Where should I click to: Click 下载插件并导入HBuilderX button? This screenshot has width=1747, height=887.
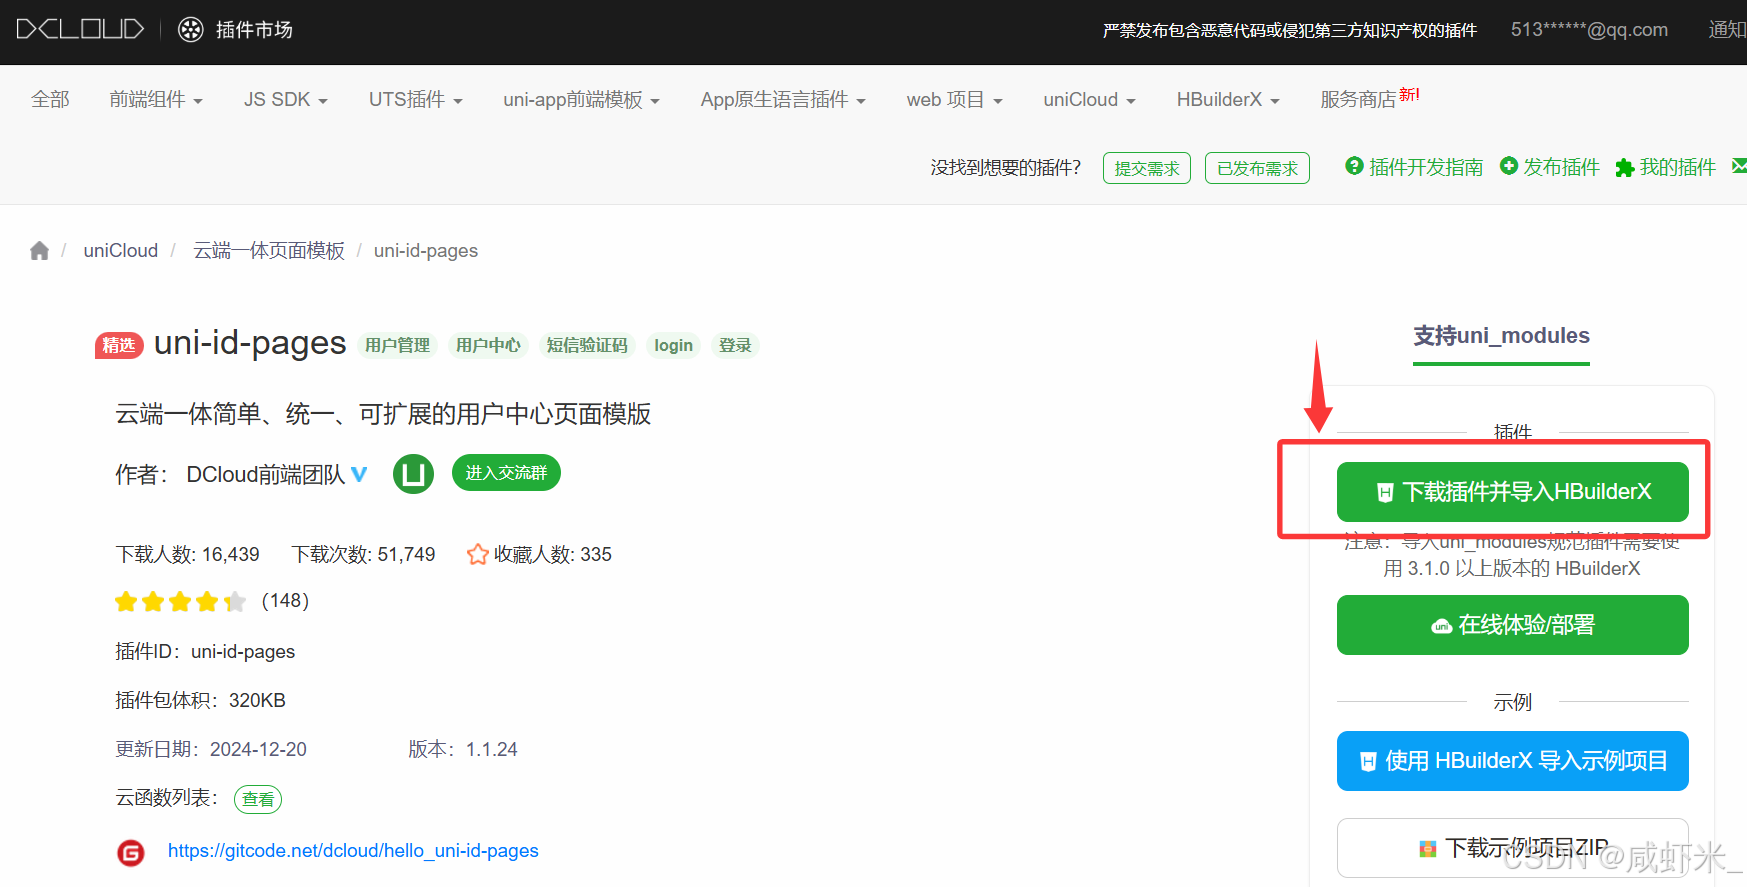(1513, 492)
